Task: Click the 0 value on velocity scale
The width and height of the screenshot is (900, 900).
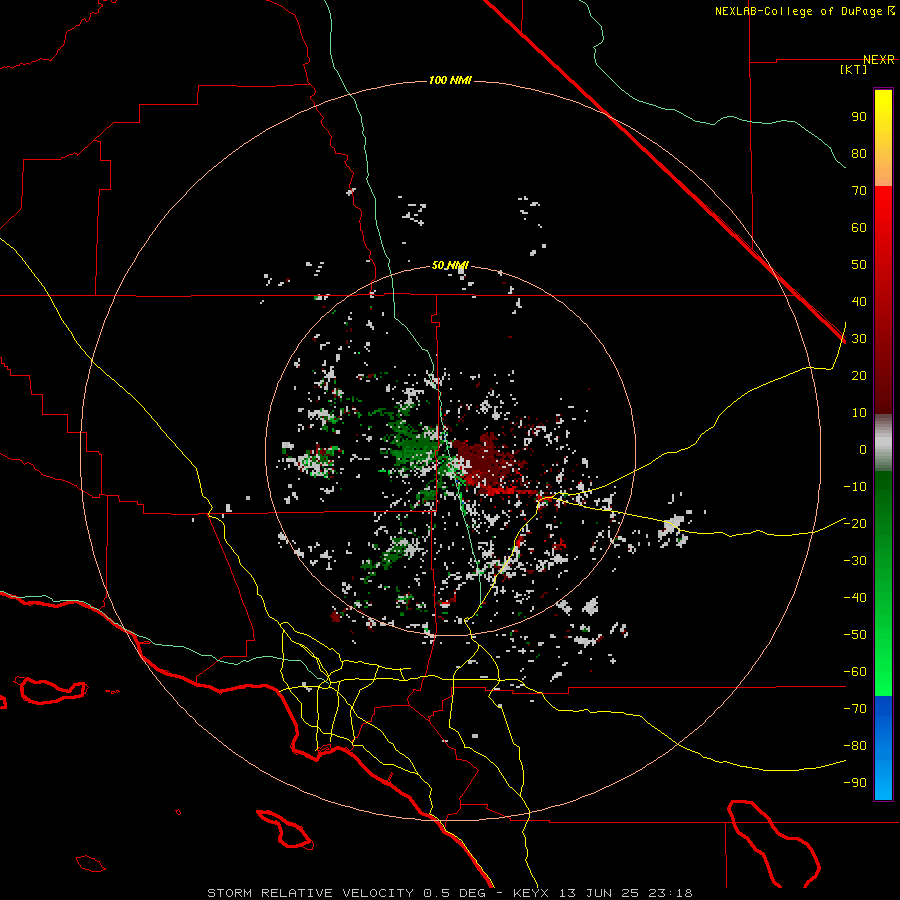Action: (x=863, y=449)
